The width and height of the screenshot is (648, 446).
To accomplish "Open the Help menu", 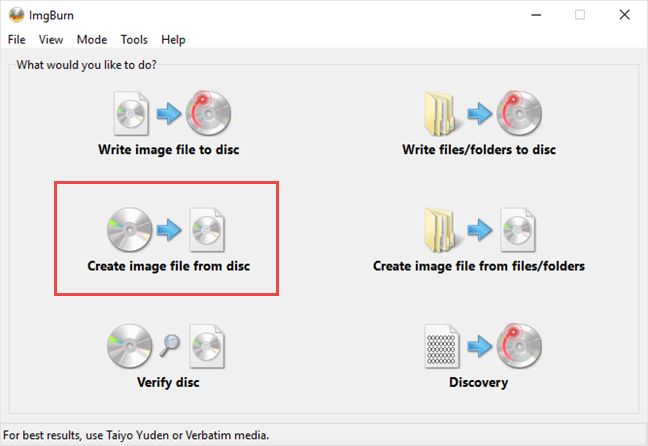I will click(173, 40).
